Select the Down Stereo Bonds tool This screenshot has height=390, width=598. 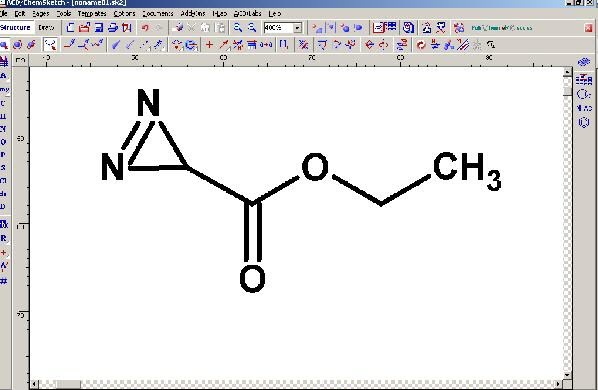(130, 45)
